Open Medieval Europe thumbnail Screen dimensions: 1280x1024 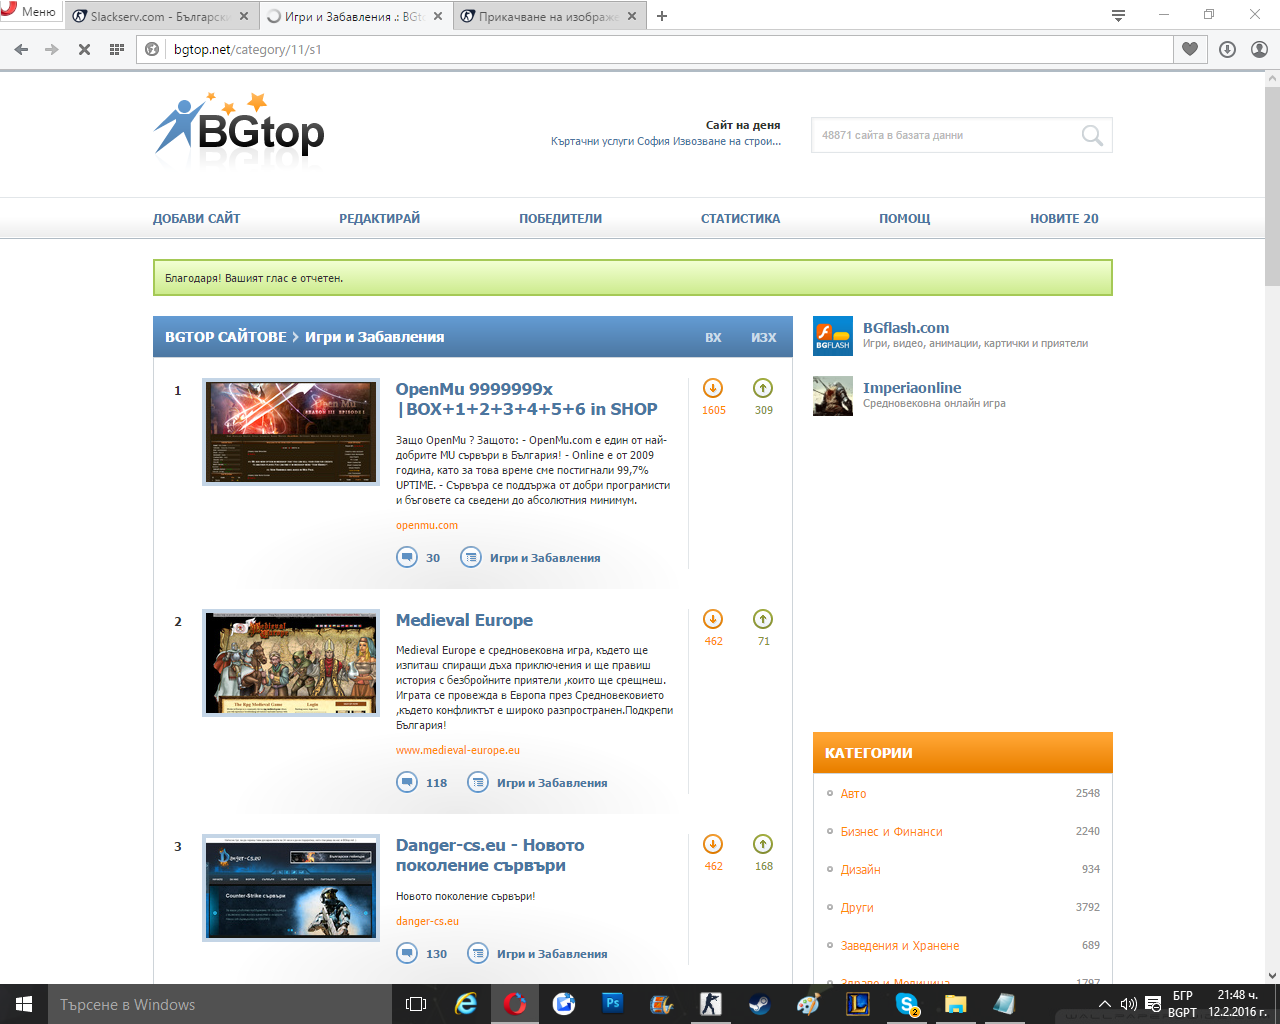[x=291, y=663]
